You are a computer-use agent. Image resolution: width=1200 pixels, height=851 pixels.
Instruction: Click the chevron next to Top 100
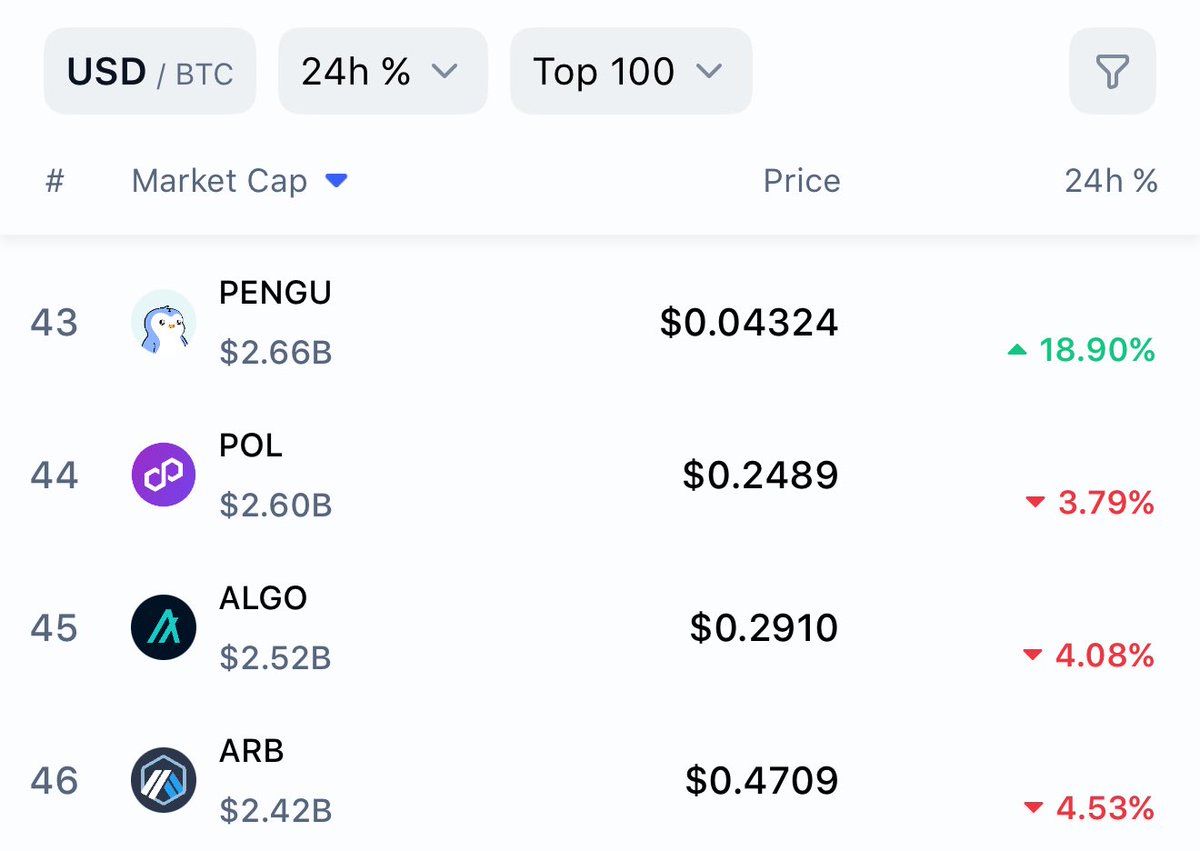click(x=709, y=72)
